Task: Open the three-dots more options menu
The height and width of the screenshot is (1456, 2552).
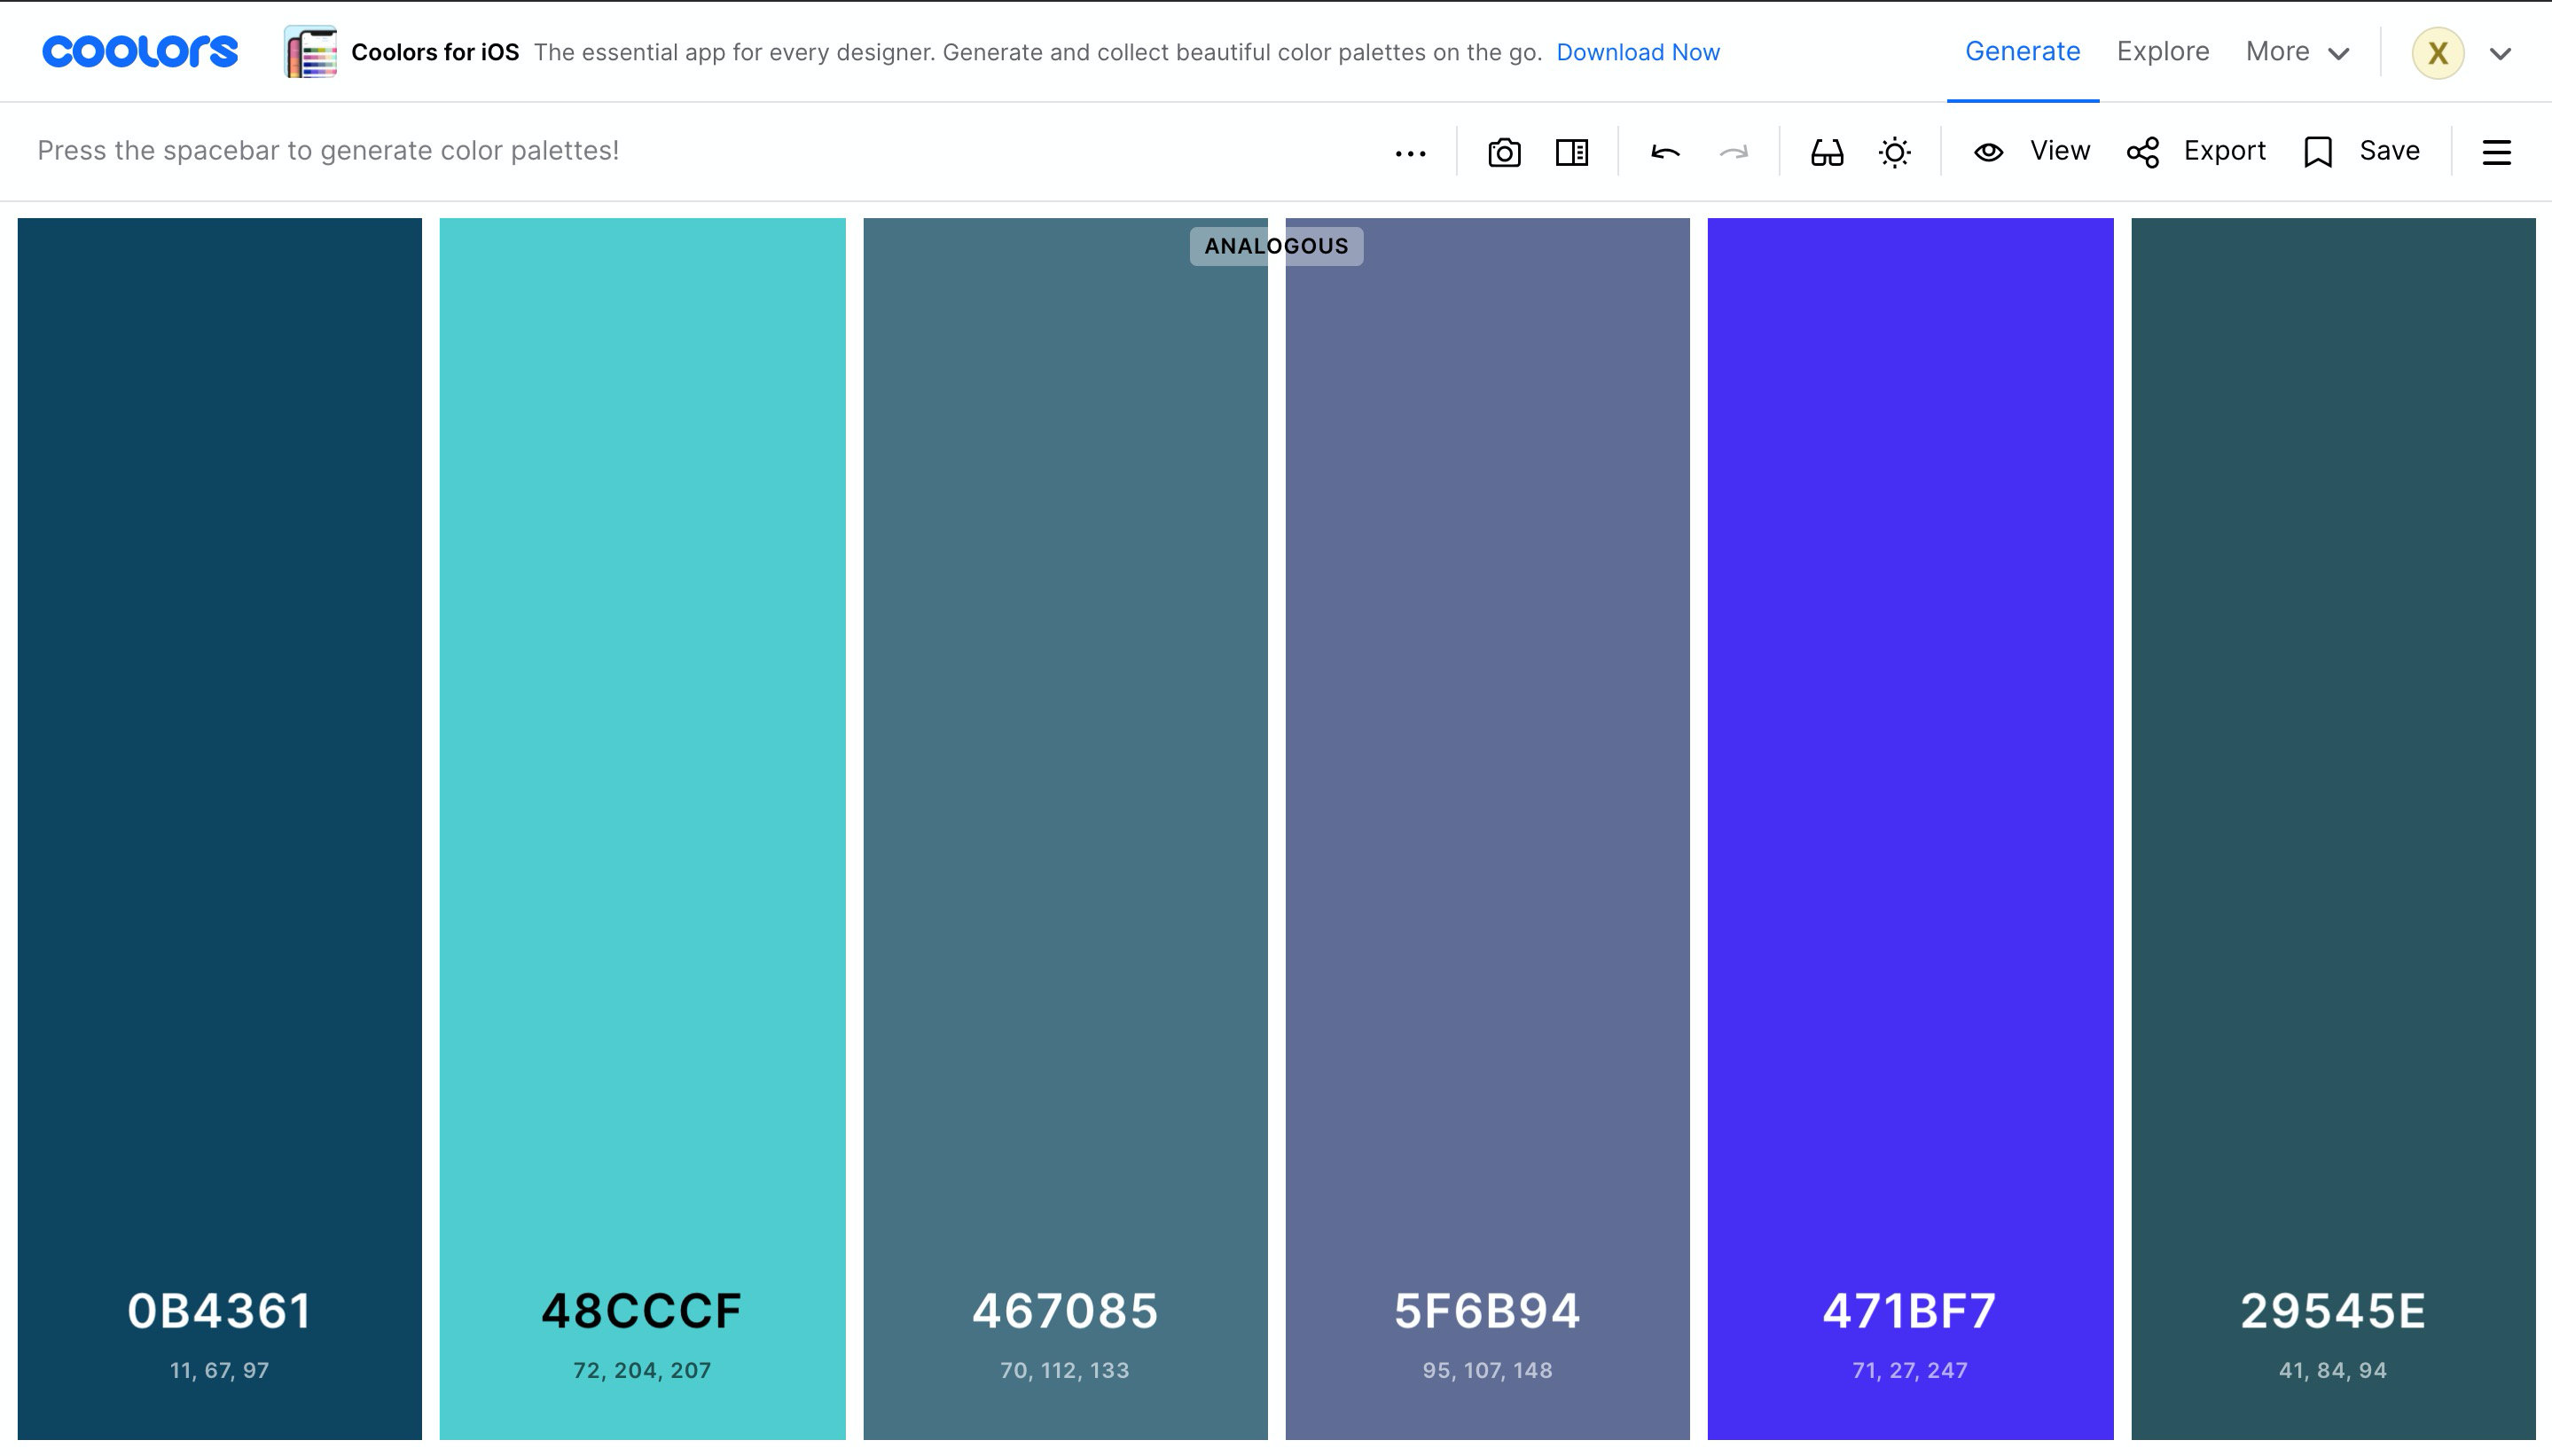Action: click(x=1410, y=153)
